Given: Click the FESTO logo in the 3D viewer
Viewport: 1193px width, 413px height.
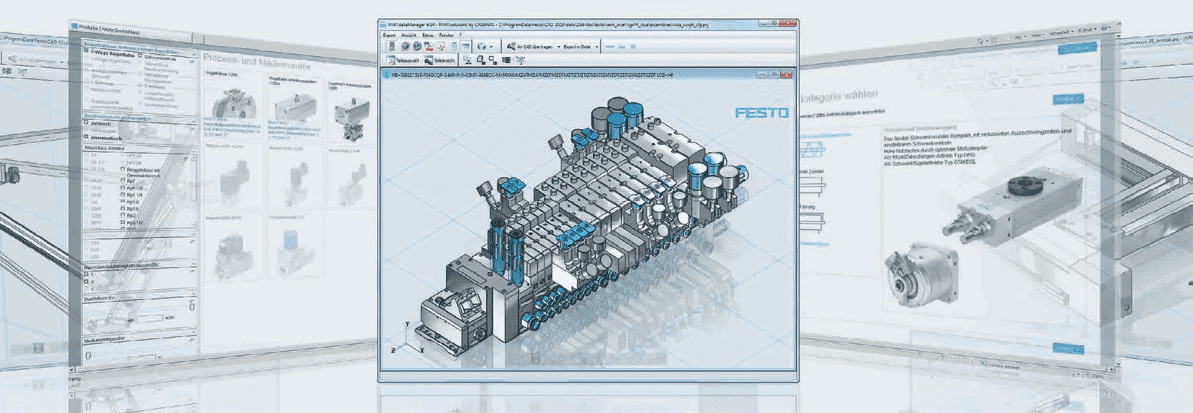Looking at the screenshot, I should point(762,113).
